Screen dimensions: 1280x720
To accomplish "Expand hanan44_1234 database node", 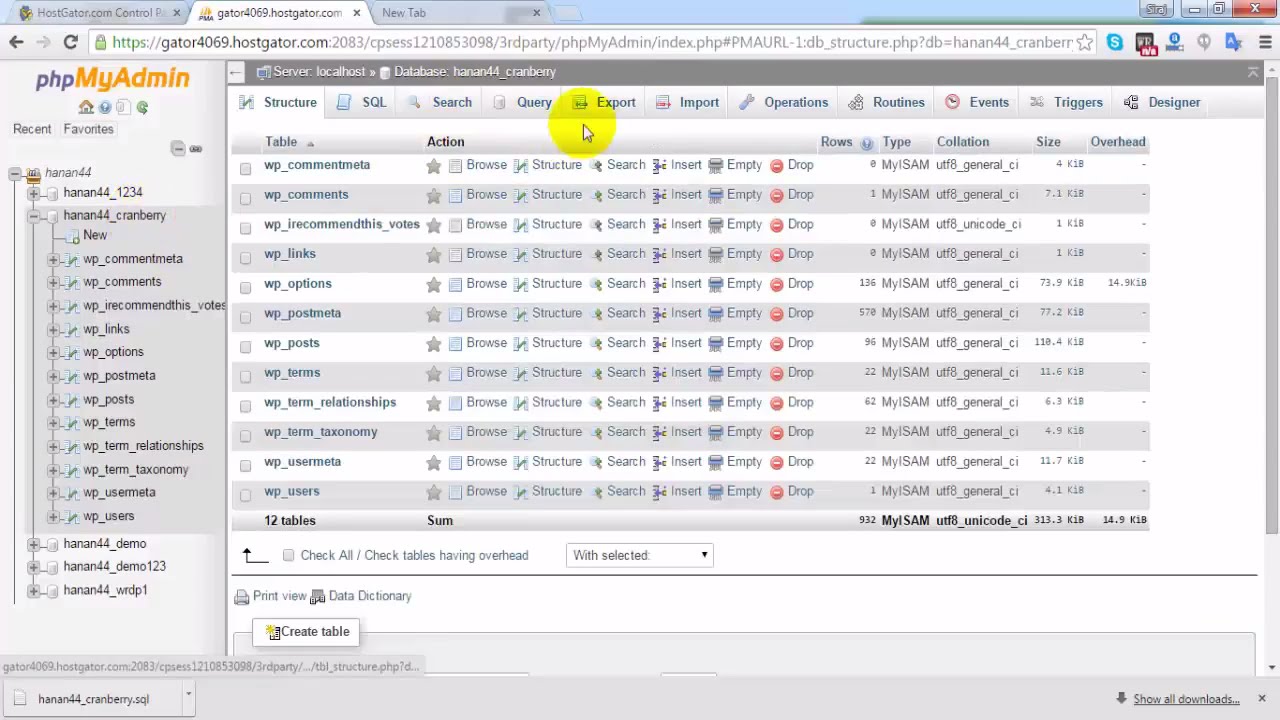I will pyautogui.click(x=33, y=193).
